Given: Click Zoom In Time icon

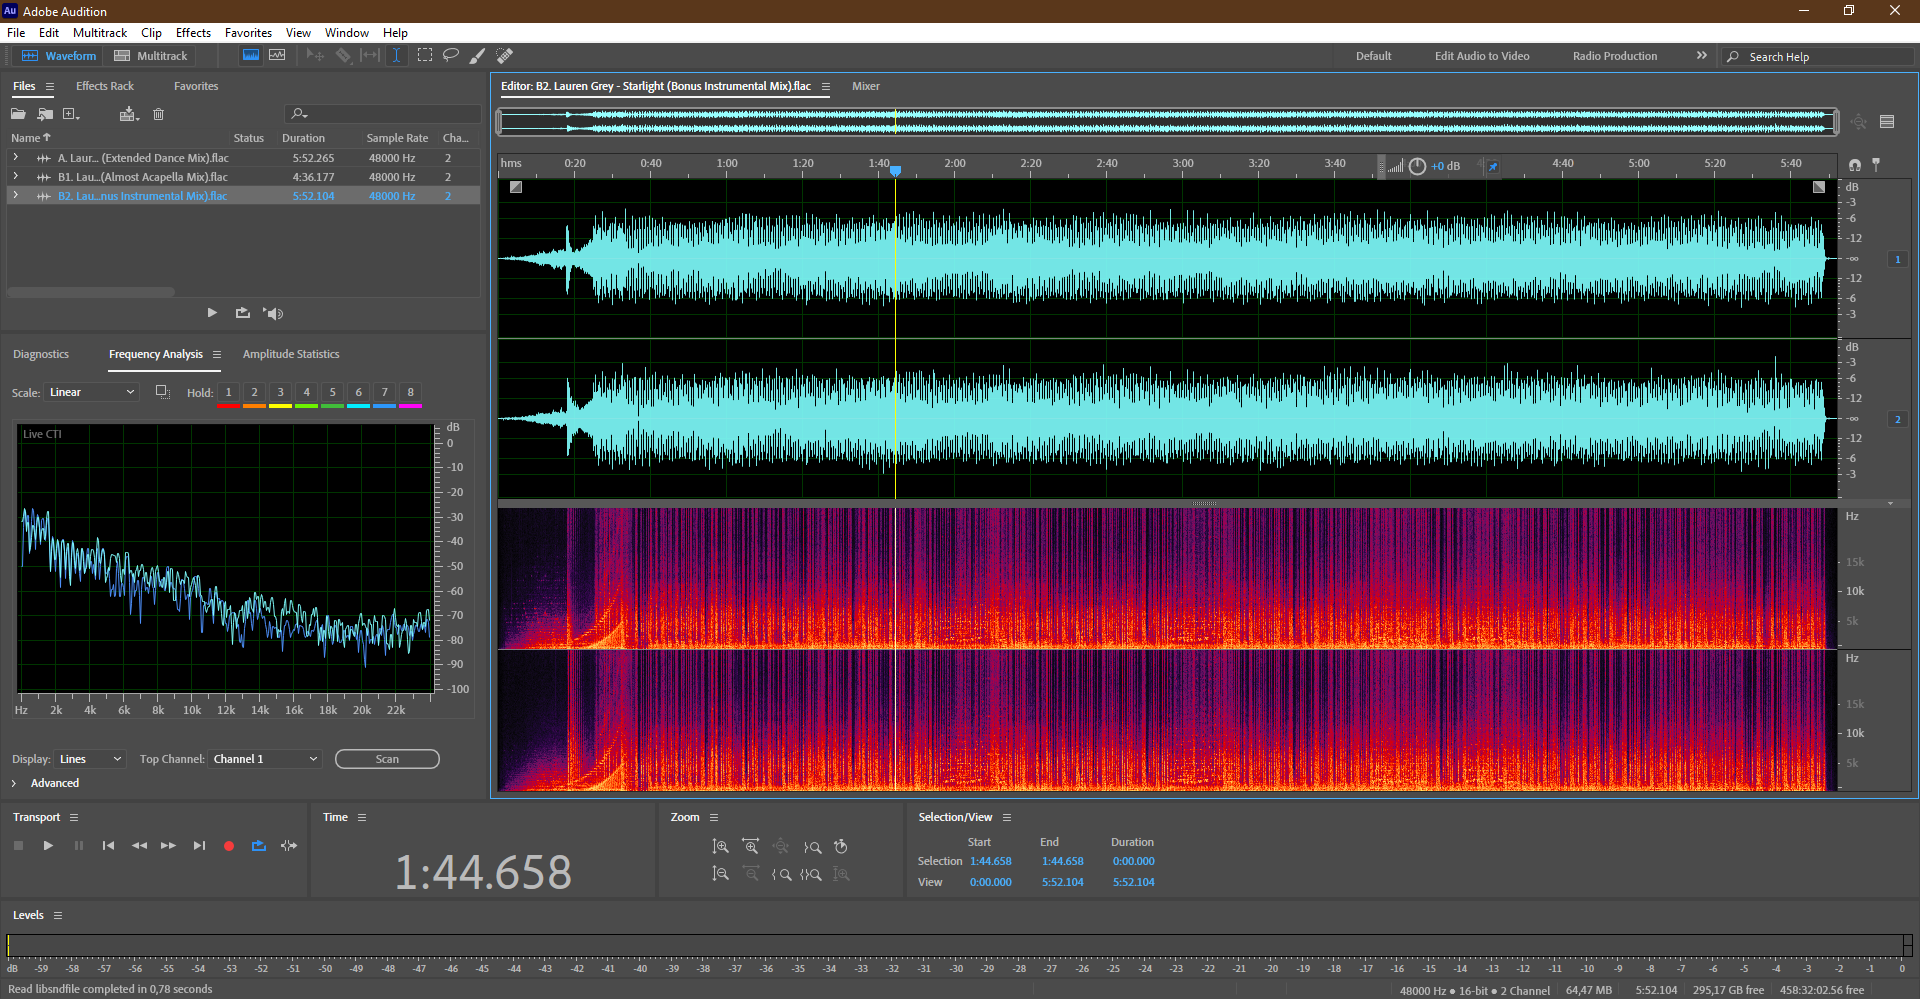Looking at the screenshot, I should tap(750, 847).
